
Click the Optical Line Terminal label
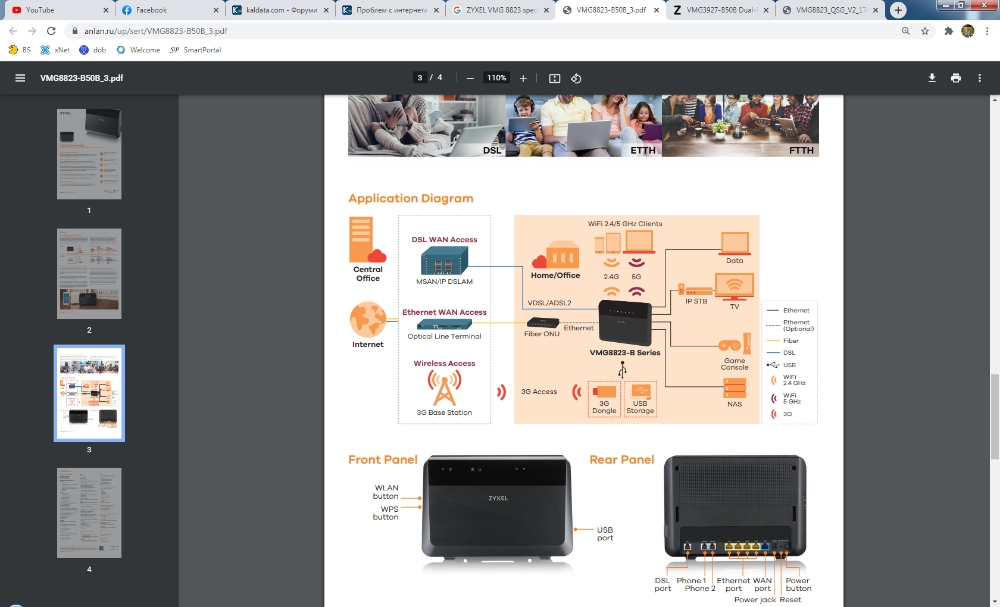click(x=445, y=337)
